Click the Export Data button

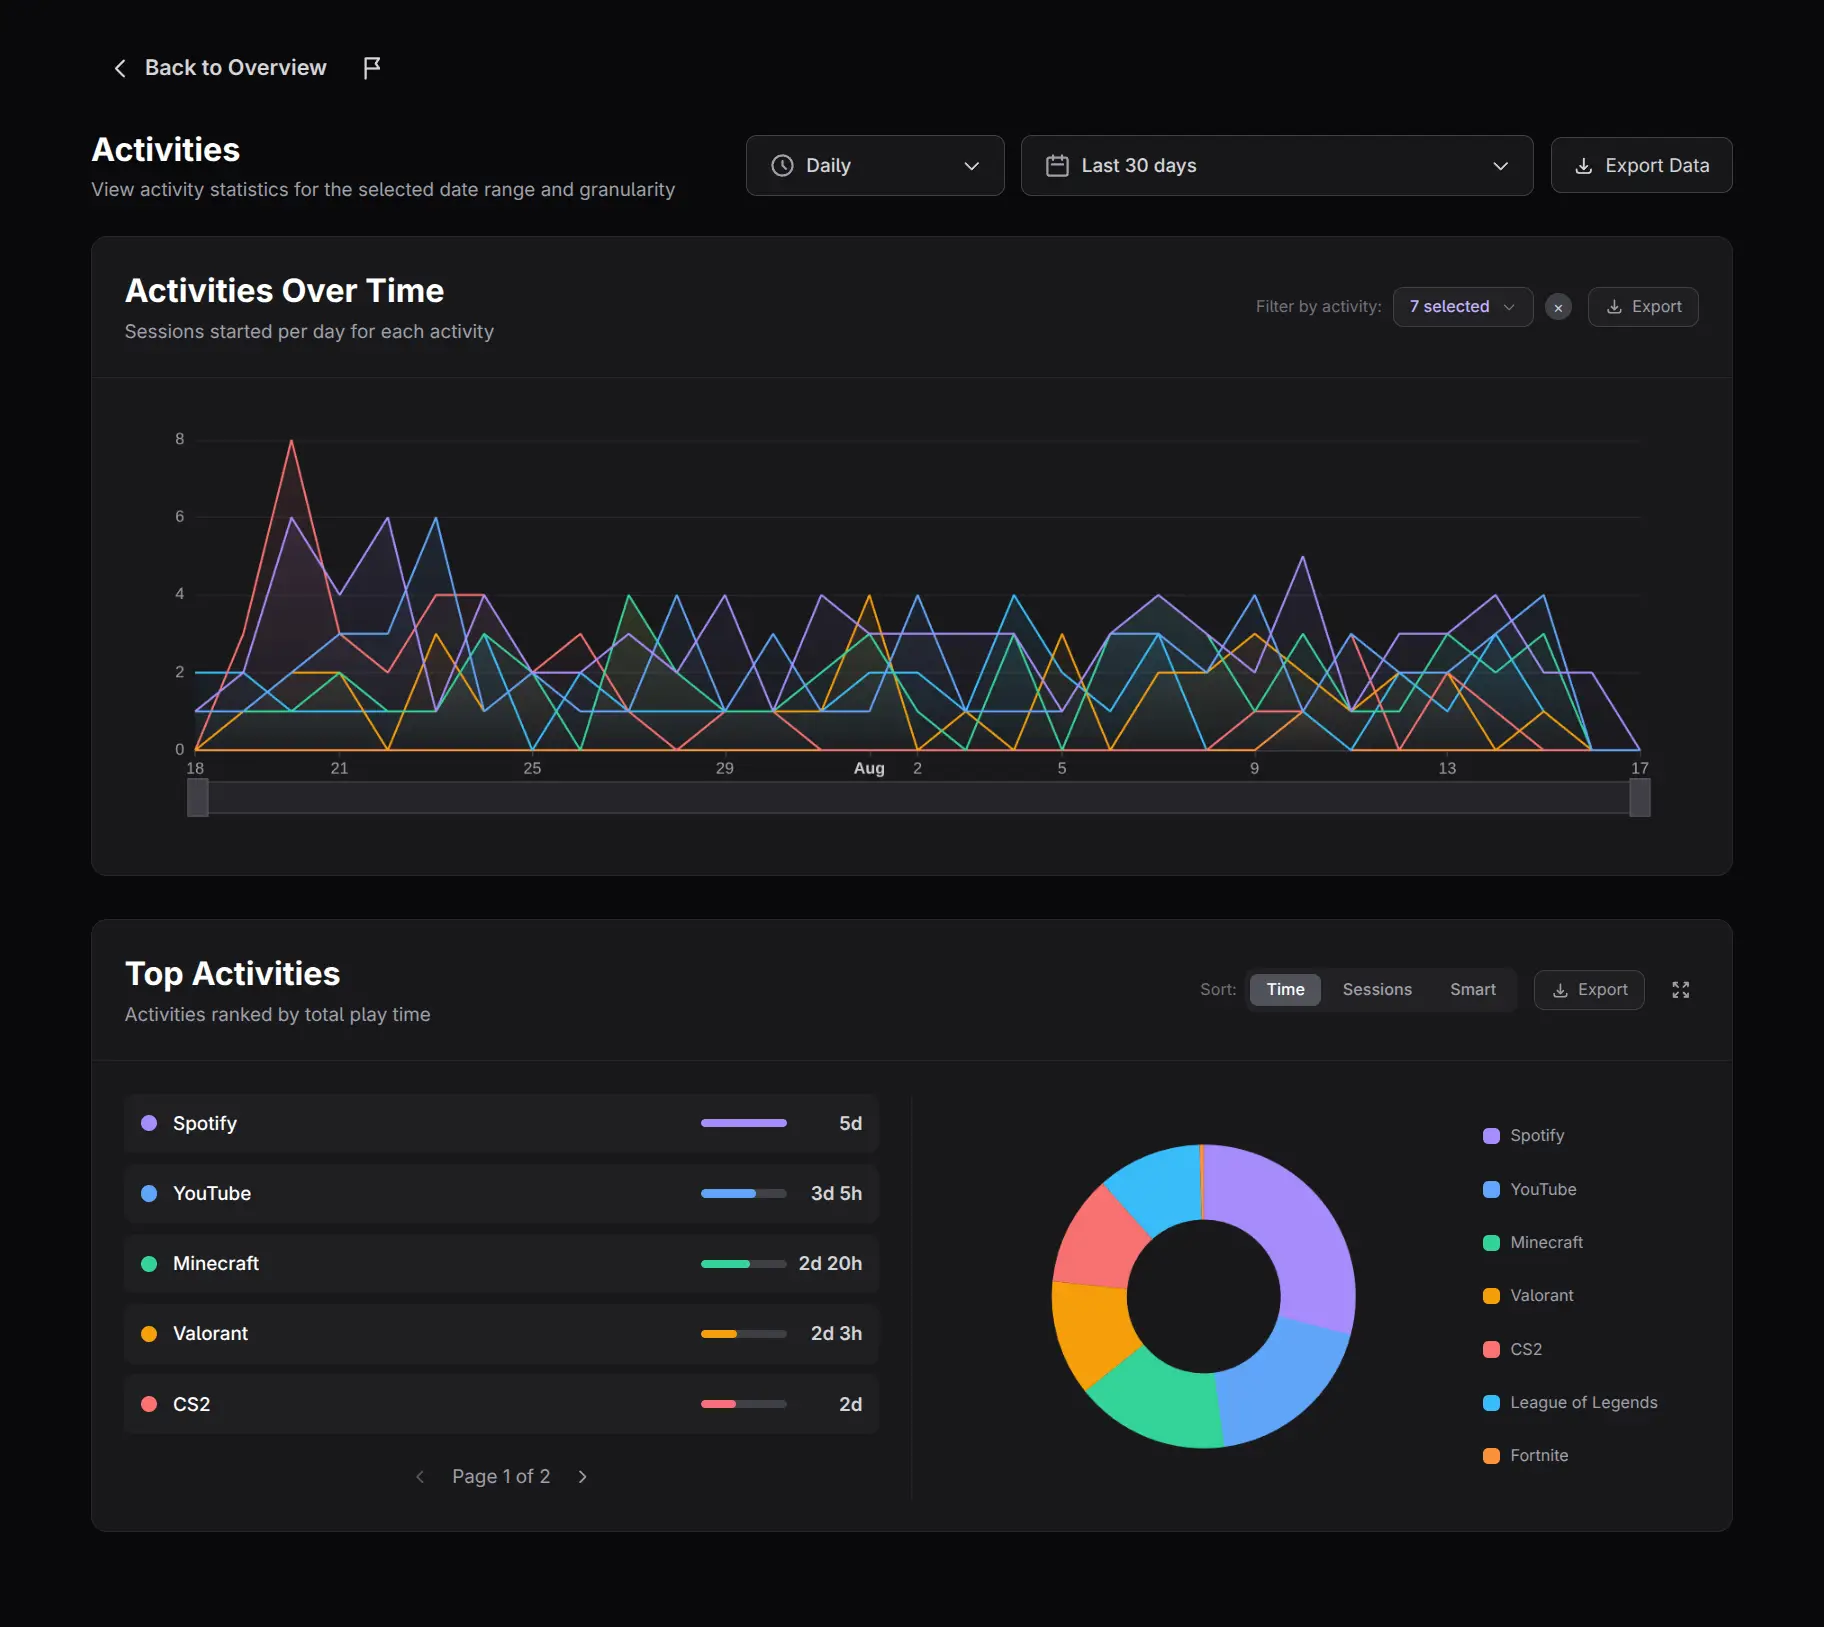1641,165
